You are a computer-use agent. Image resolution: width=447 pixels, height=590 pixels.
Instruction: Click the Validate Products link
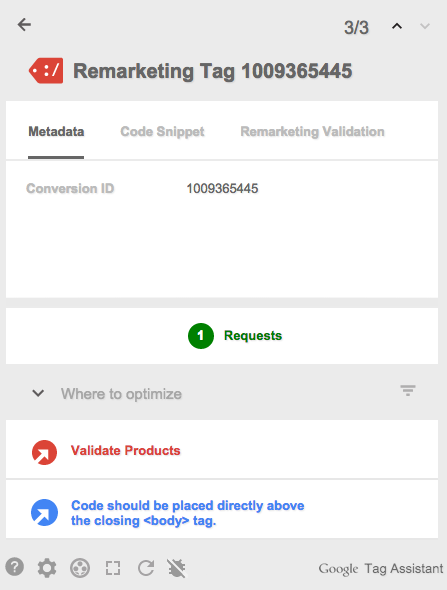click(x=126, y=450)
